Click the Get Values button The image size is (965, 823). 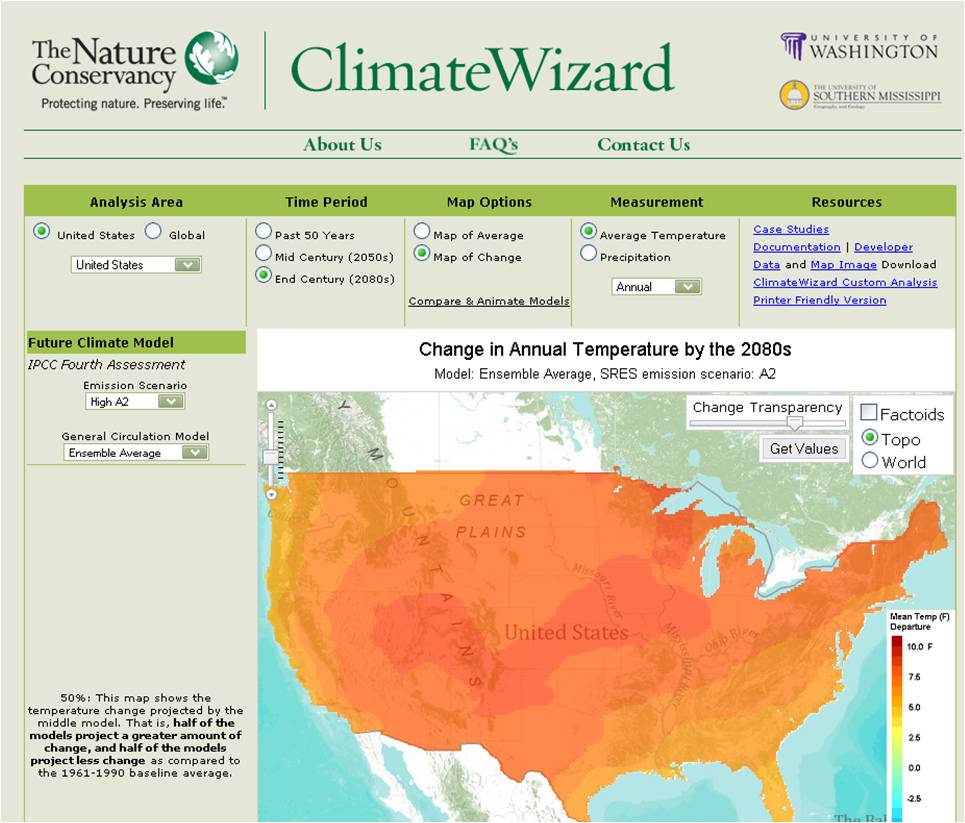pos(804,449)
